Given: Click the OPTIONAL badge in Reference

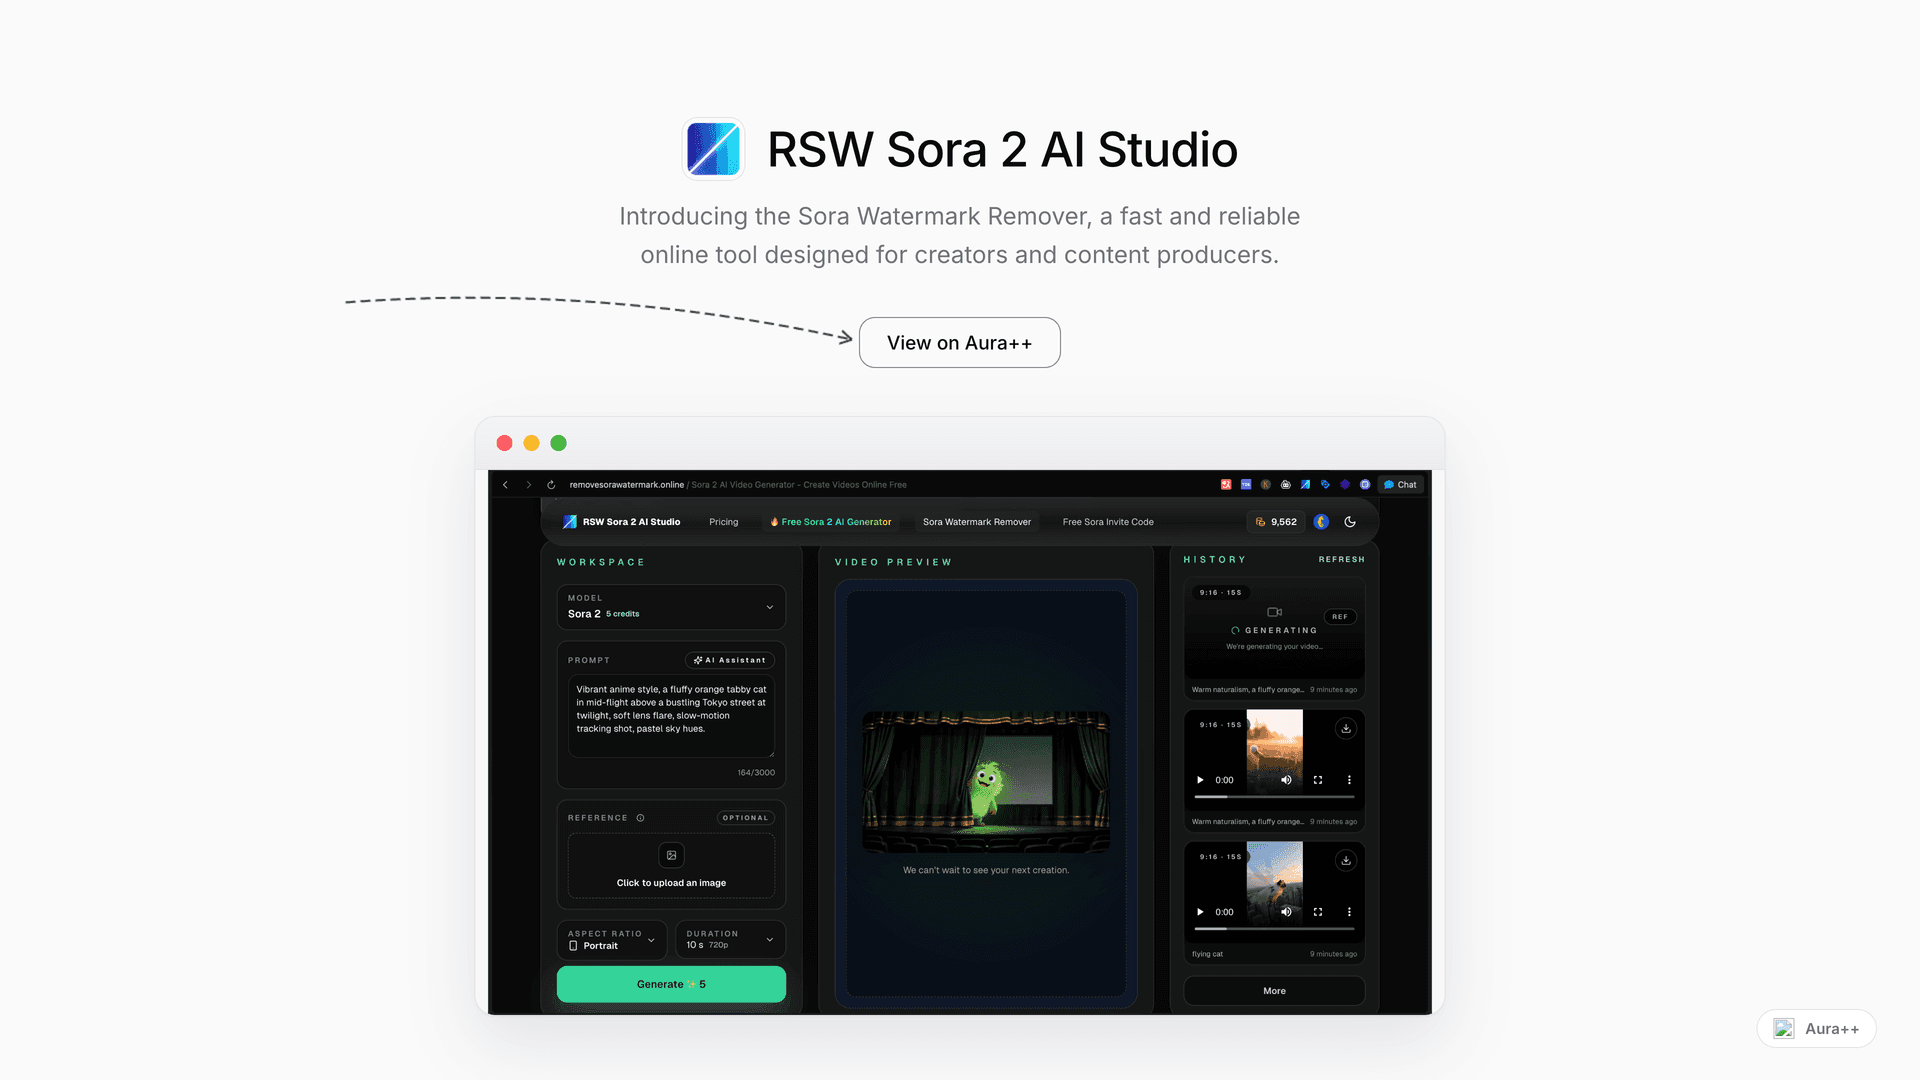Looking at the screenshot, I should tap(745, 818).
